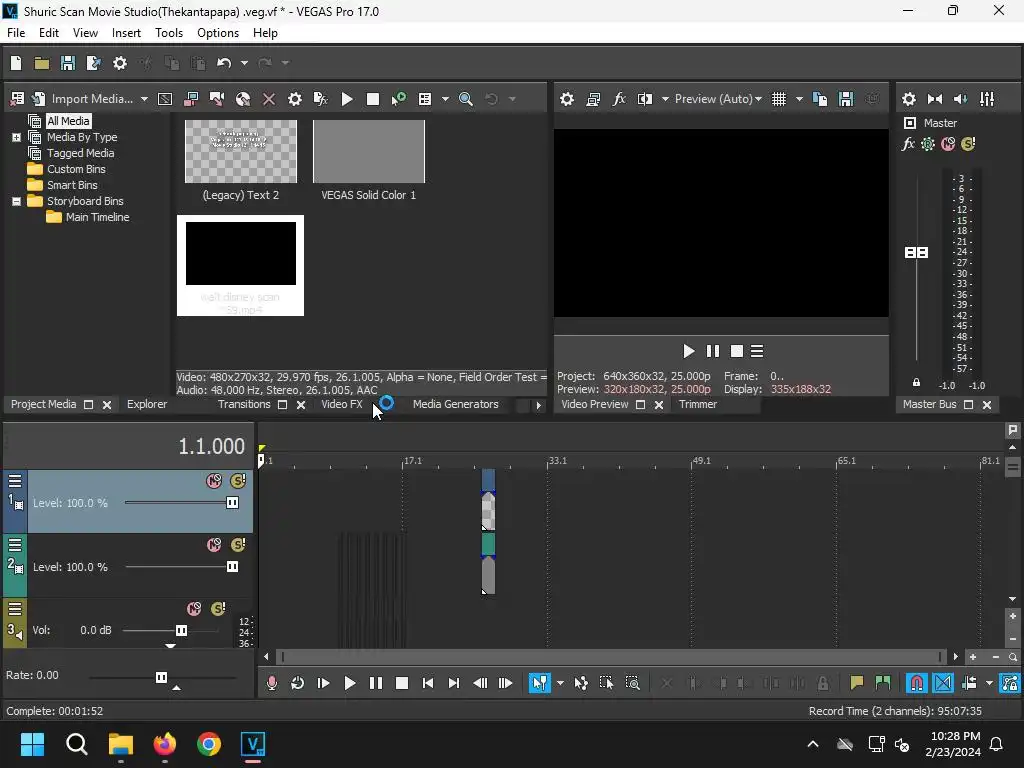1024x768 pixels.
Task: Open the media Views dropdown arrow
Action: tap(445, 99)
